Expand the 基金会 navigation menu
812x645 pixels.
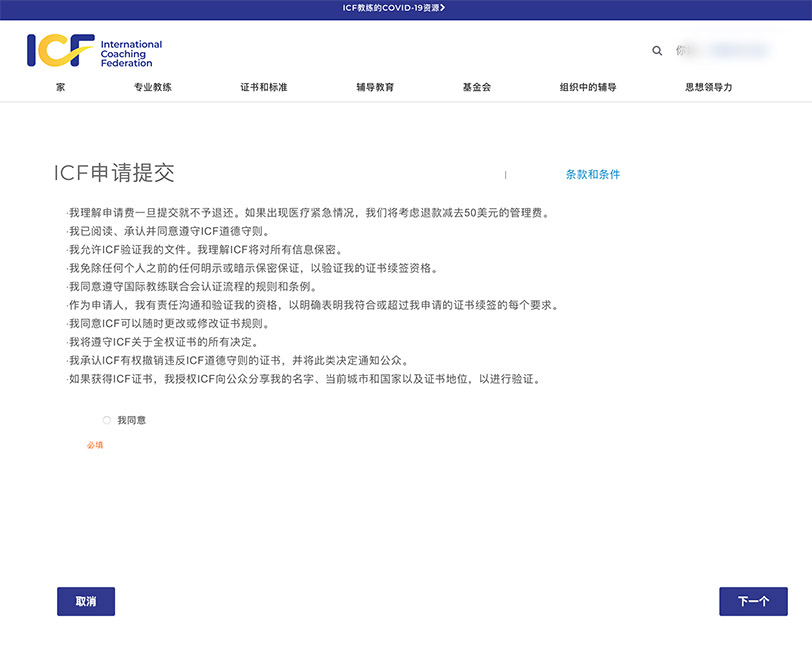click(x=477, y=88)
